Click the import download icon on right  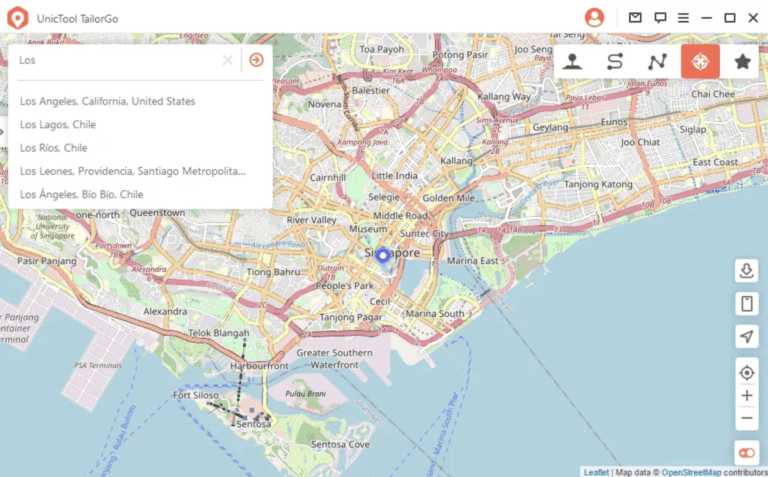[746, 271]
